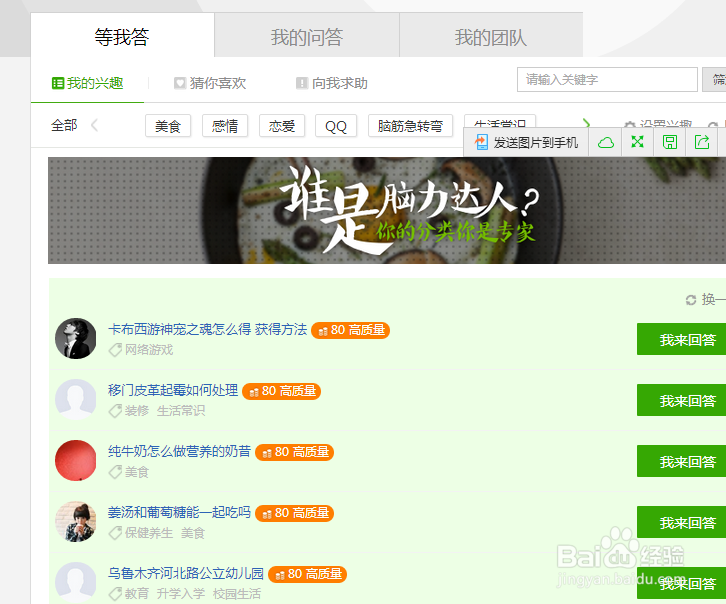Open the 谁是脑力达人 banner
The height and width of the screenshot is (604, 726).
coord(387,211)
